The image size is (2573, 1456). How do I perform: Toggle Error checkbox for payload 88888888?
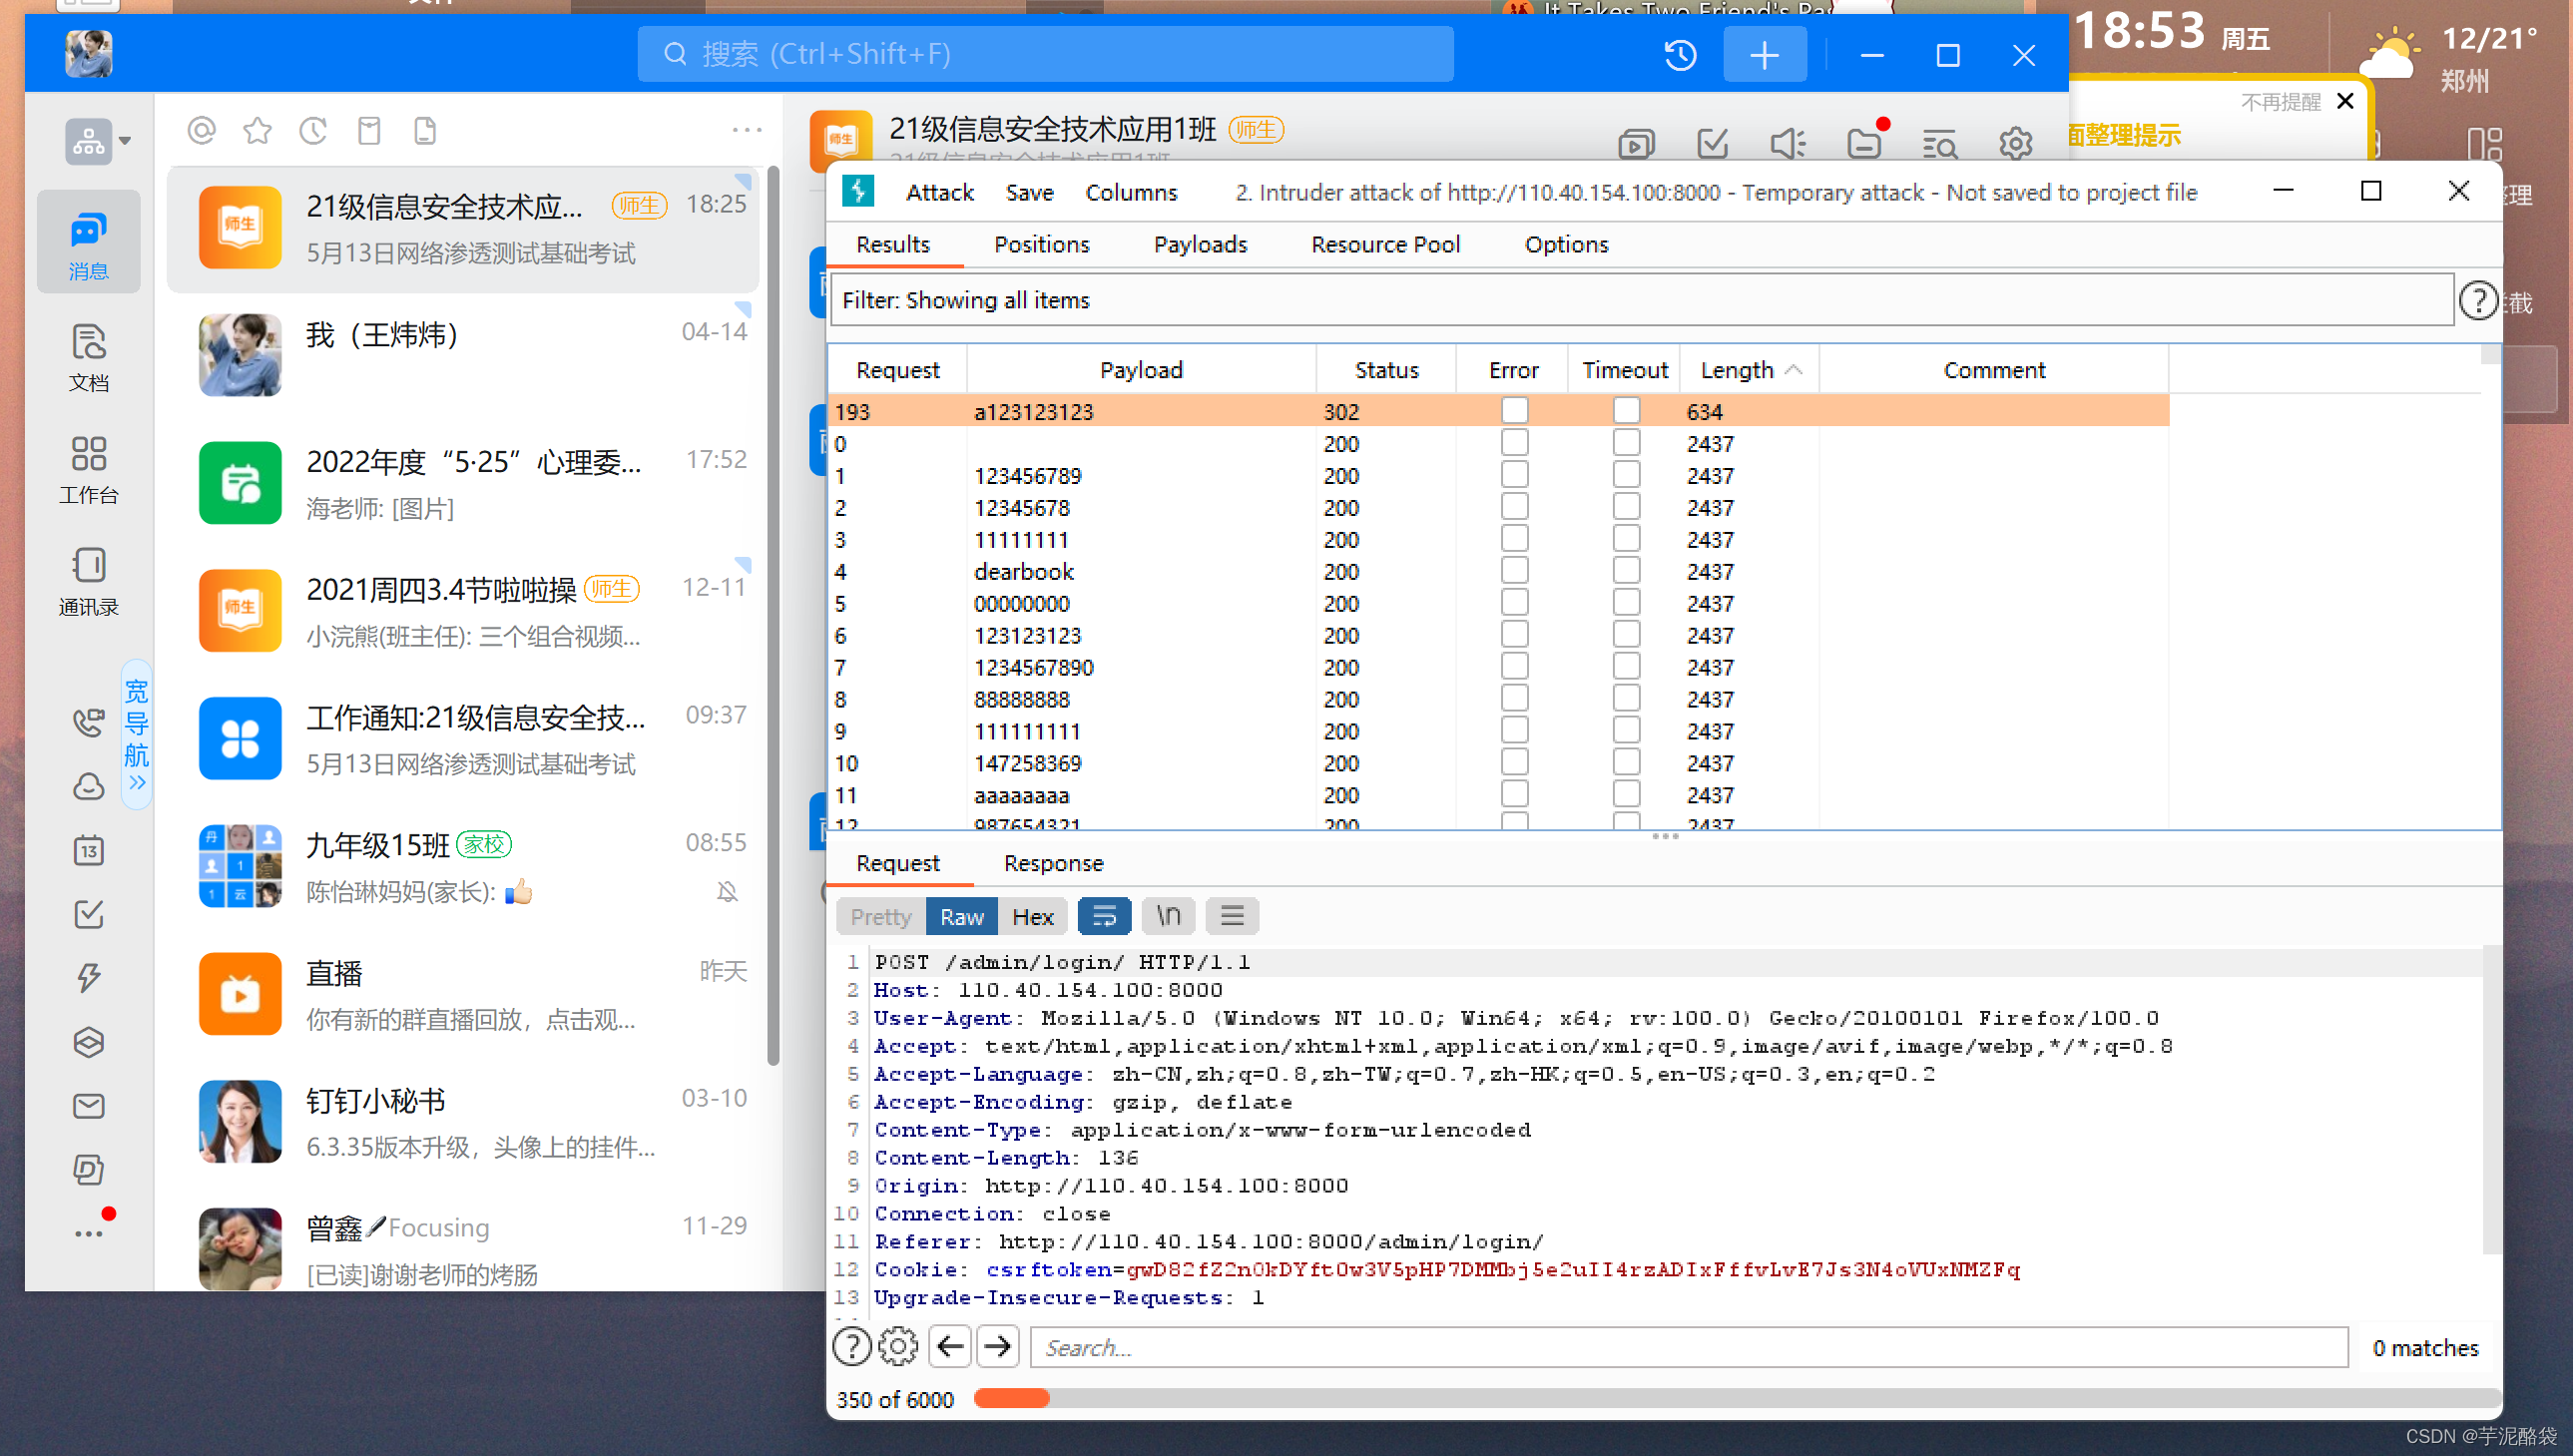point(1514,699)
